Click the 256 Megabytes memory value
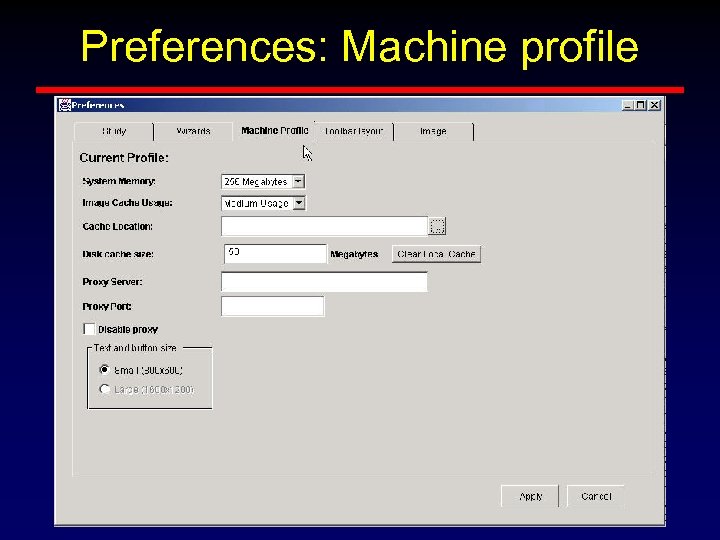Image resolution: width=720 pixels, height=540 pixels. click(256, 182)
